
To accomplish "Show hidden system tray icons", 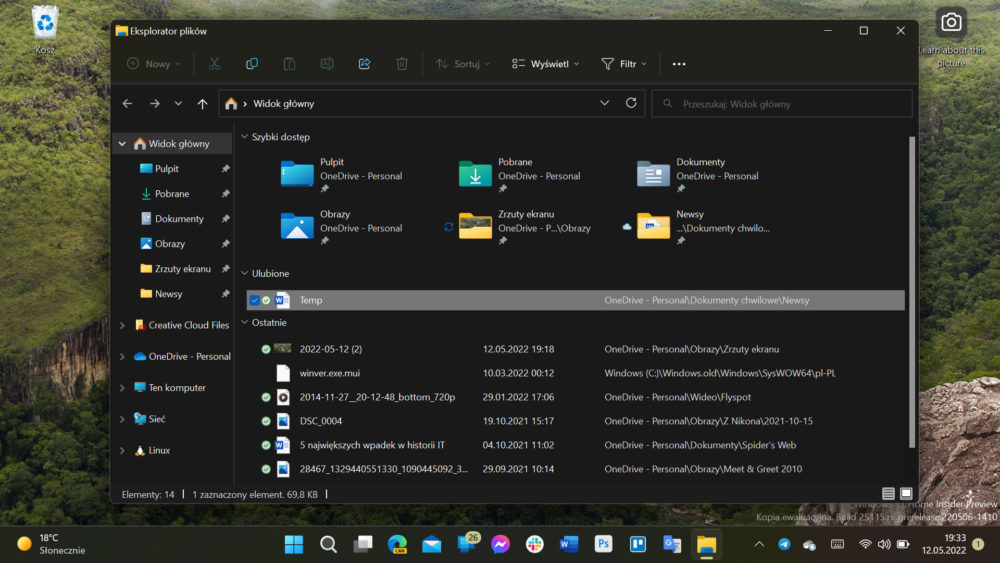I will click(759, 544).
